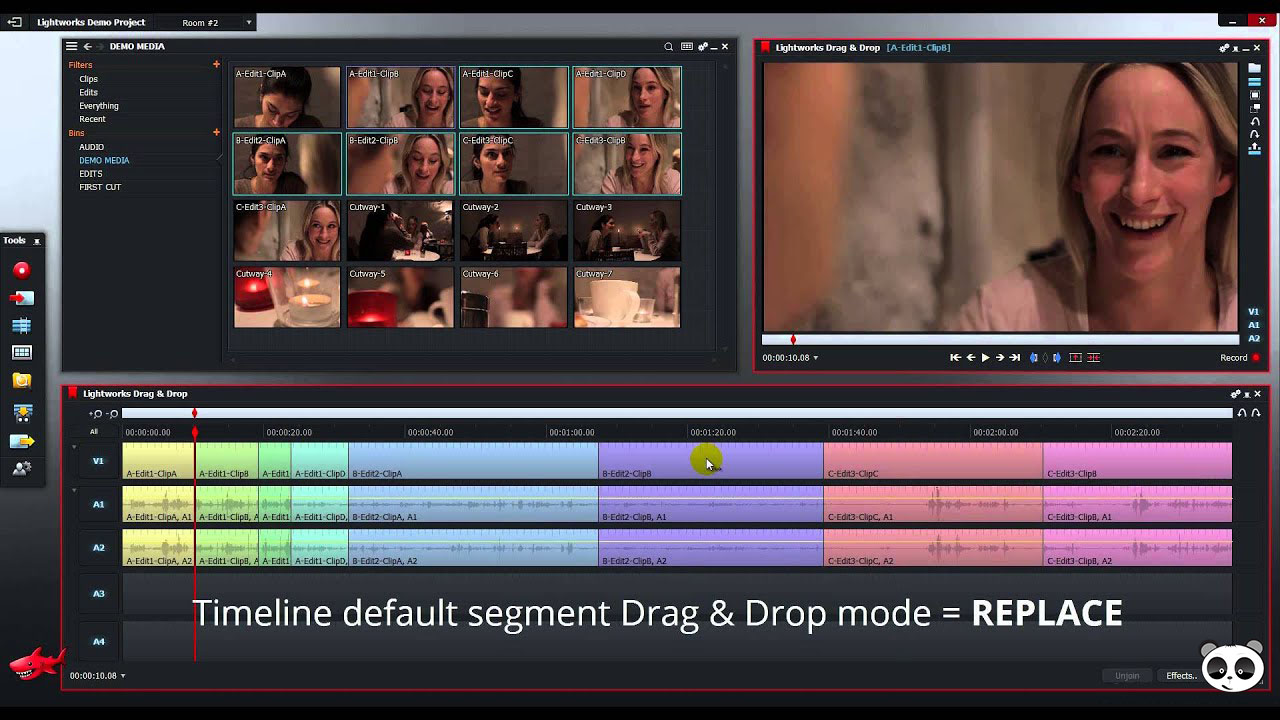Click the exit project icon at top left
Image resolution: width=1280 pixels, height=720 pixels.
pyautogui.click(x=14, y=22)
